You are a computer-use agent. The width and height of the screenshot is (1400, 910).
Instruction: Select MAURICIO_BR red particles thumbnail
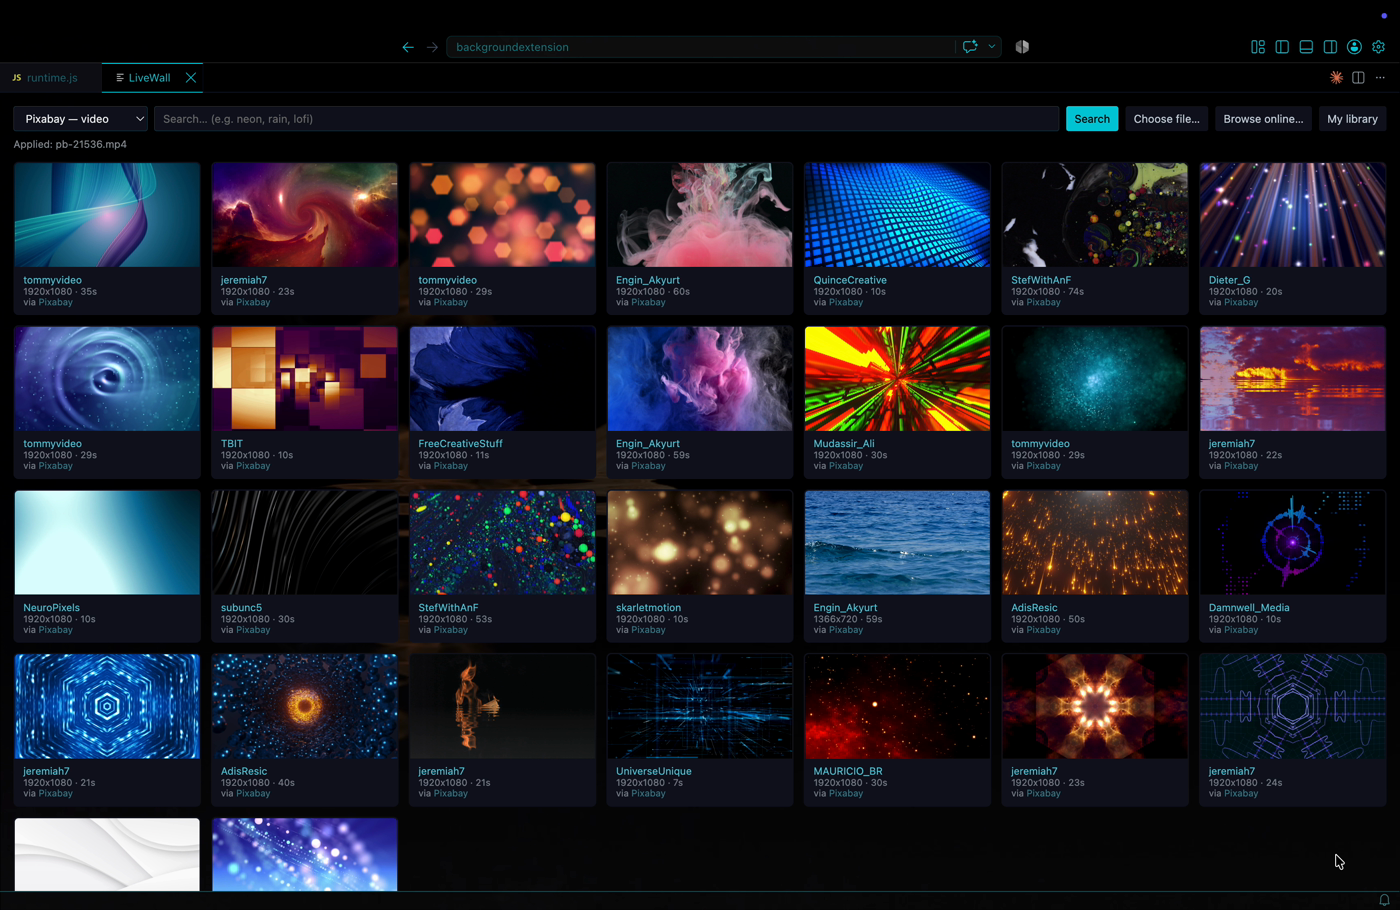(x=897, y=707)
